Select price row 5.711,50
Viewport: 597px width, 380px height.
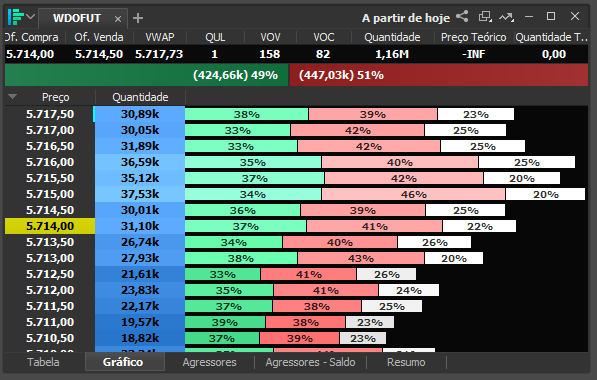pyautogui.click(x=50, y=306)
